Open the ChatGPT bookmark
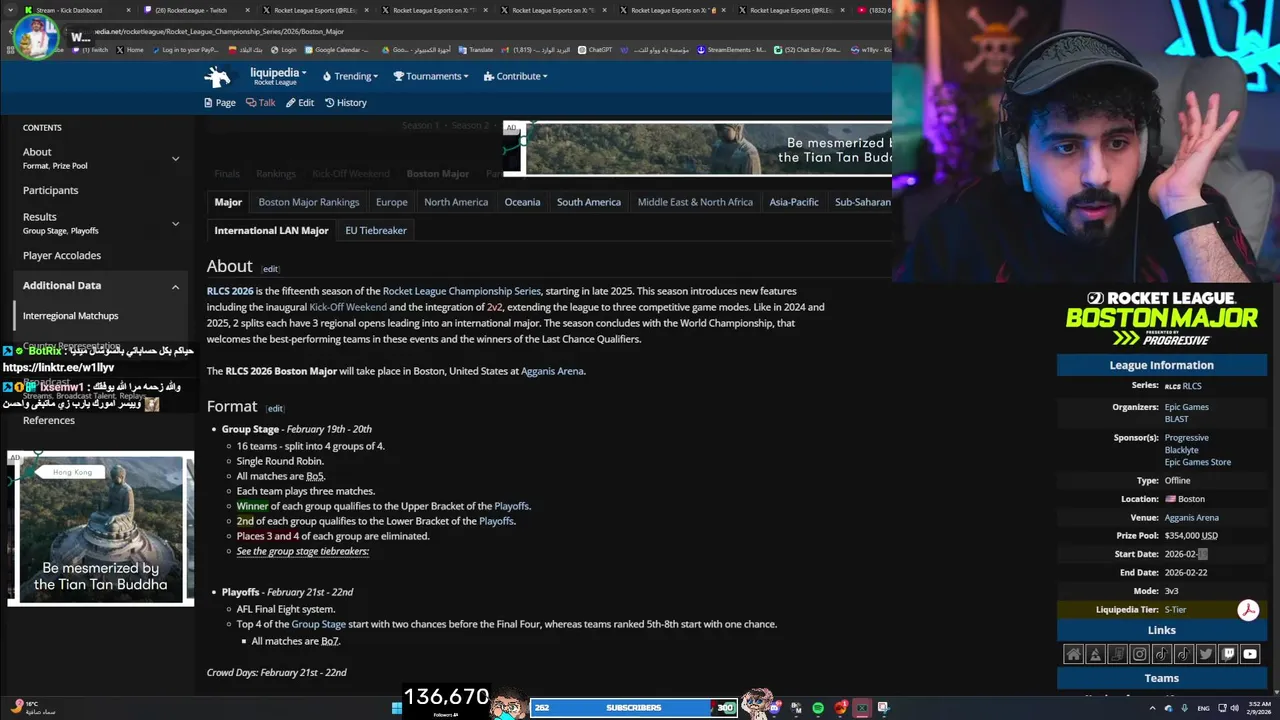The height and width of the screenshot is (720, 1280). (595, 49)
